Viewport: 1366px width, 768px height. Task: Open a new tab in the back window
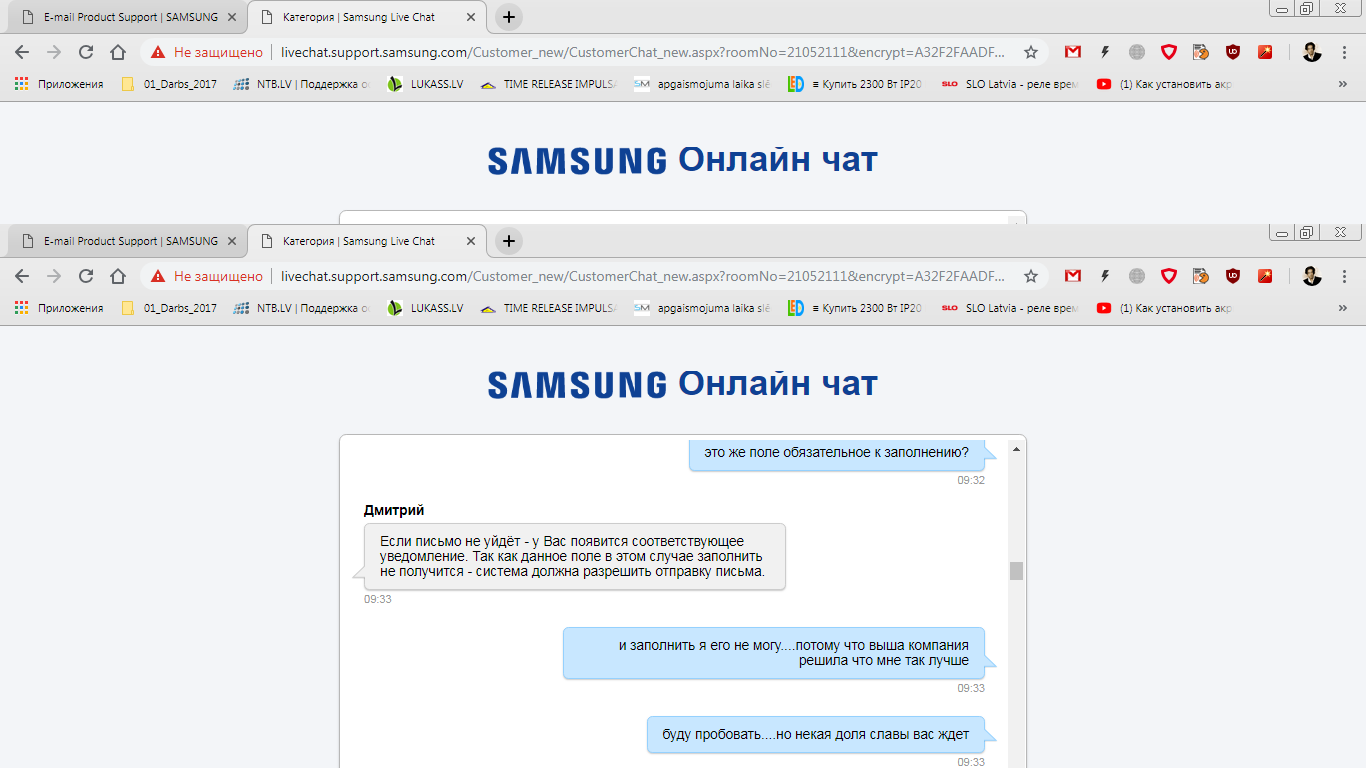(509, 17)
